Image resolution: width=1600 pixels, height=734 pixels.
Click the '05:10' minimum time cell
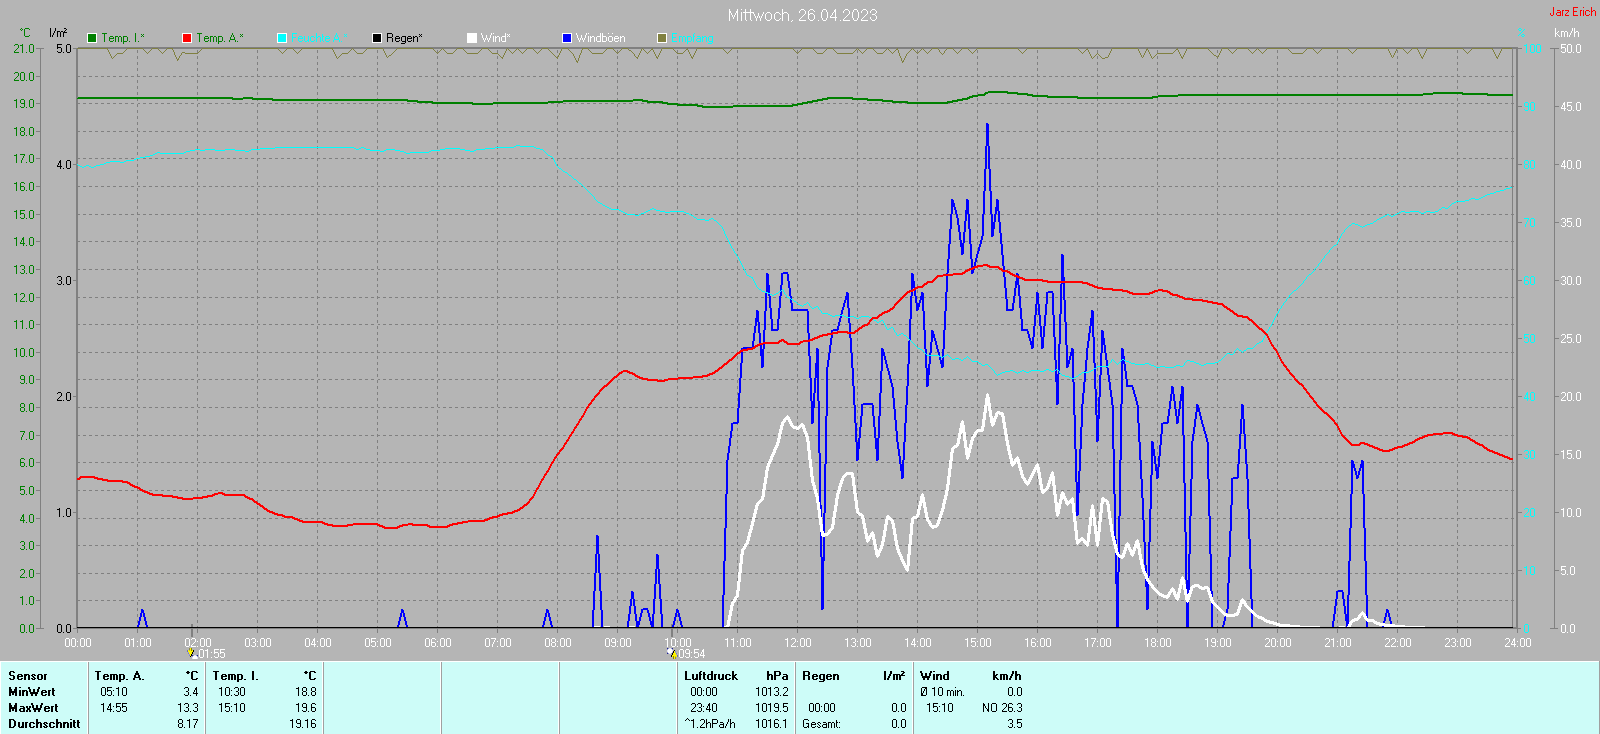[x=114, y=692]
